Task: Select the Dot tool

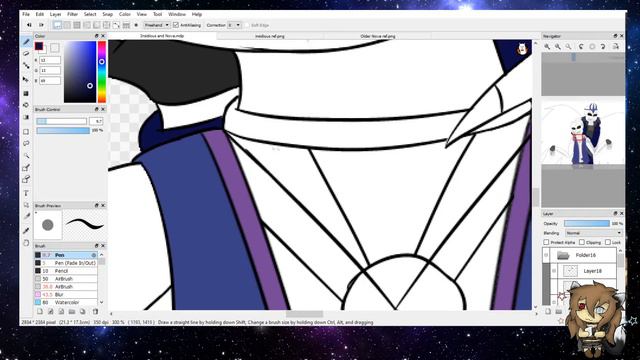Action: [x=26, y=66]
